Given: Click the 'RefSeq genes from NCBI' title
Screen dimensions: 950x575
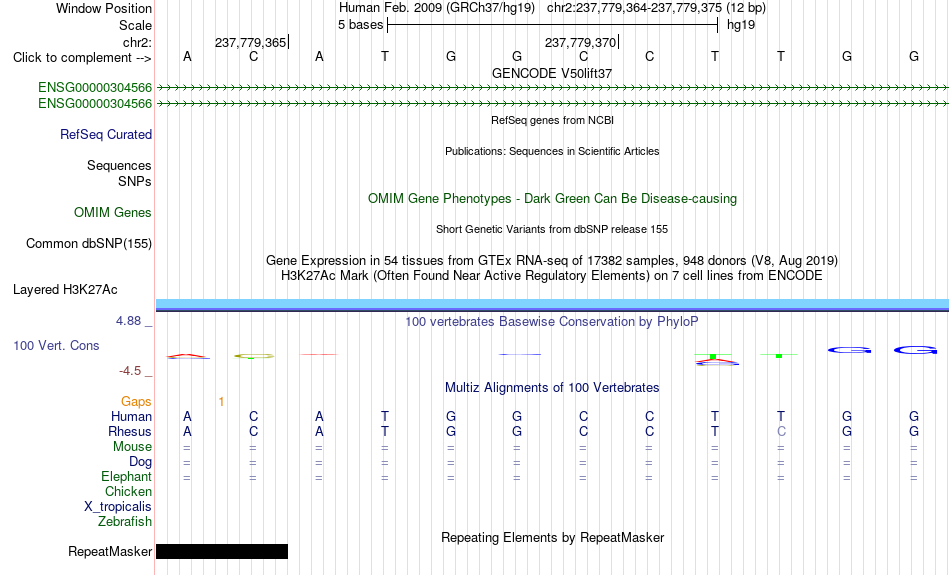Looking at the screenshot, I should pos(552,120).
